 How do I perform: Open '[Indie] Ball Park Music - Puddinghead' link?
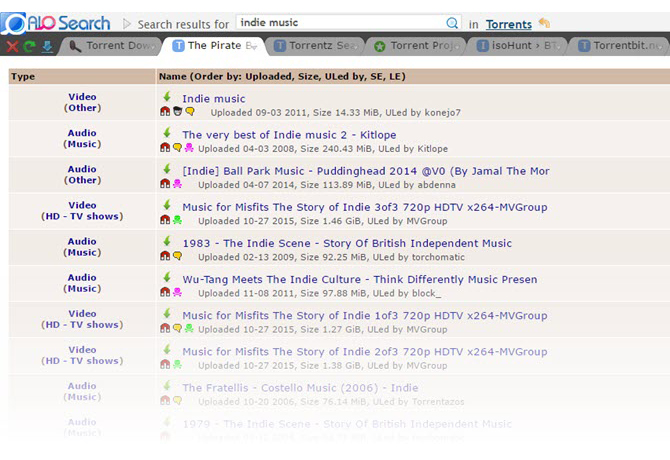(366, 171)
